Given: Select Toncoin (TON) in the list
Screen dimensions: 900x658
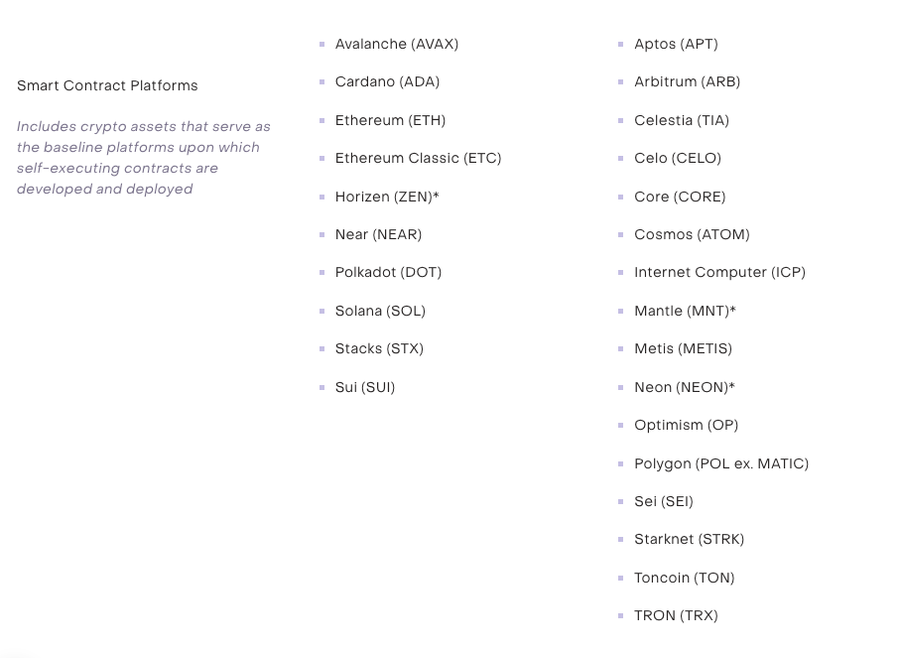Looking at the screenshot, I should (x=684, y=578).
